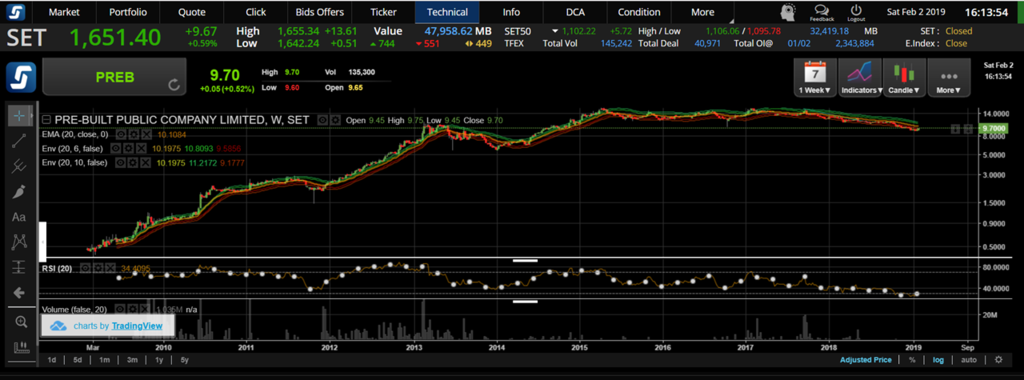Select the pitchfork drawing tool
Image resolution: width=1024 pixels, height=380 pixels.
coord(19,166)
